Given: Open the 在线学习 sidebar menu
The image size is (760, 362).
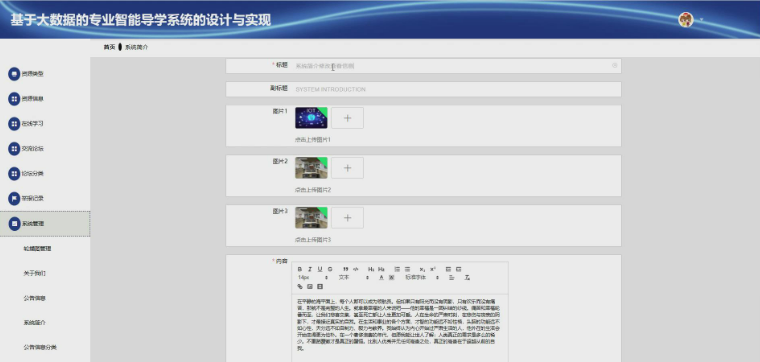Looking at the screenshot, I should [x=45, y=124].
